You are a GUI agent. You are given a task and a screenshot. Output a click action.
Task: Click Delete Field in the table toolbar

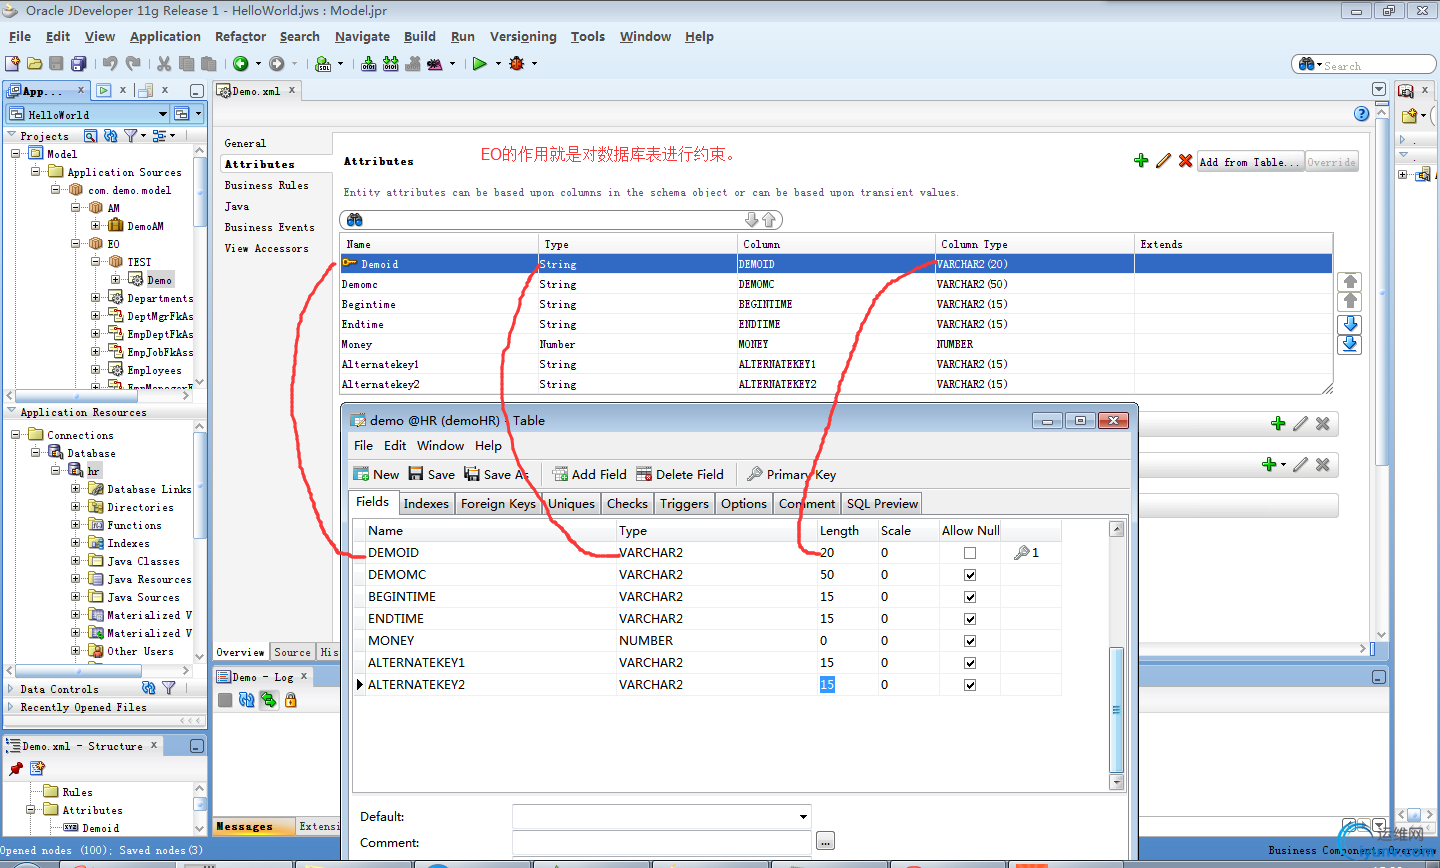(x=680, y=474)
